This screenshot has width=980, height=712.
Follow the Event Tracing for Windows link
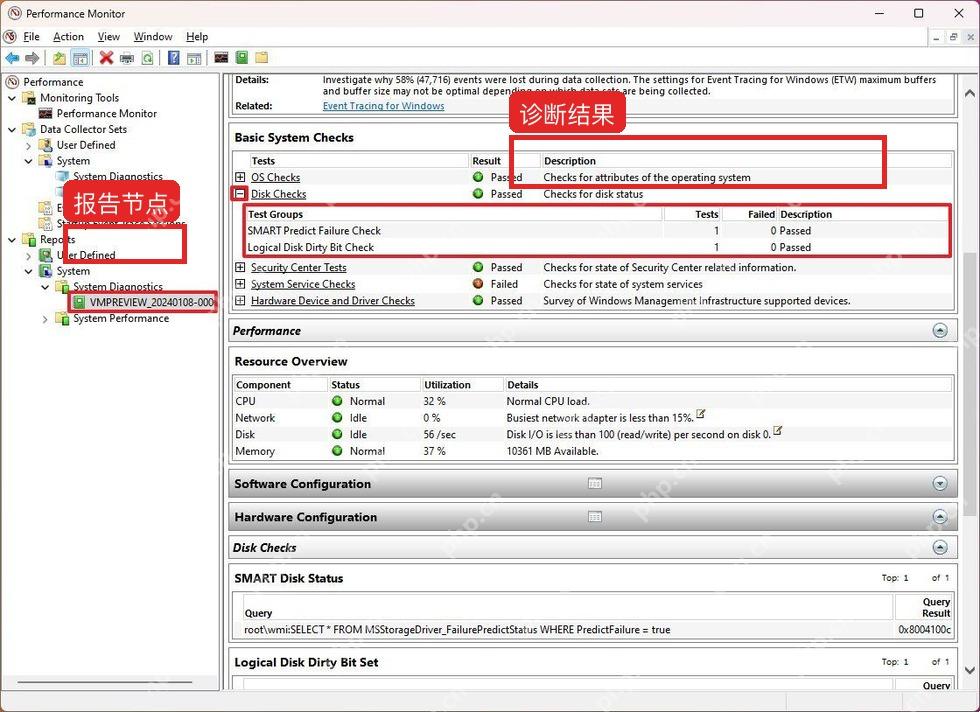[384, 106]
